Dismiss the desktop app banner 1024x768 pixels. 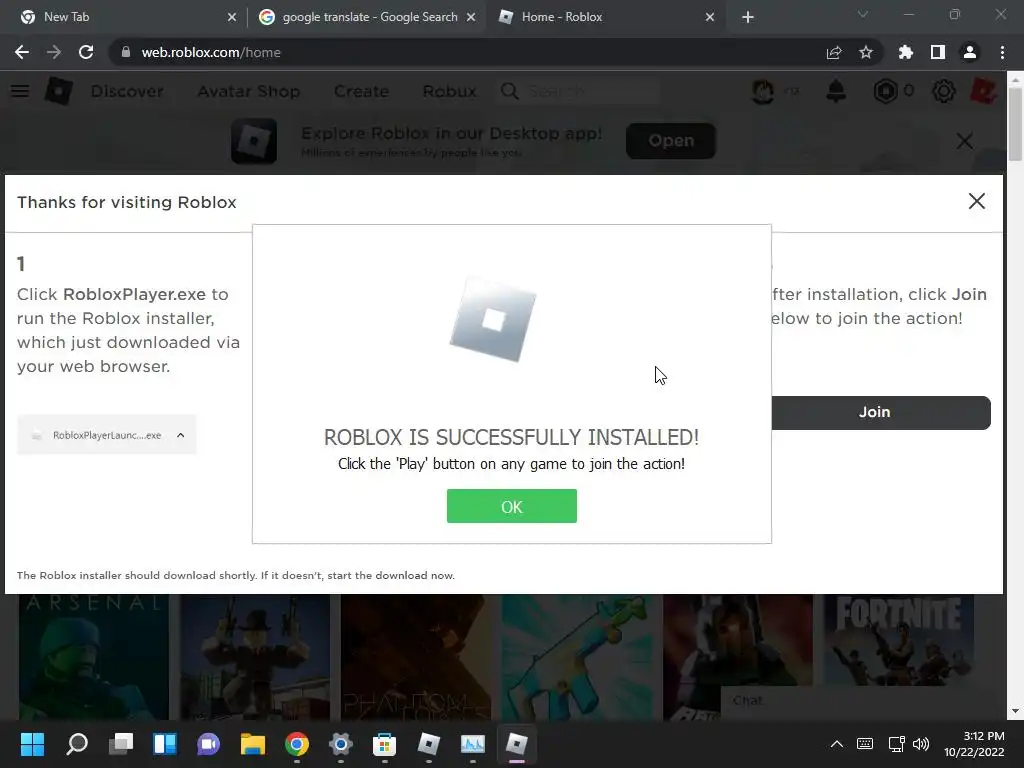(x=965, y=140)
